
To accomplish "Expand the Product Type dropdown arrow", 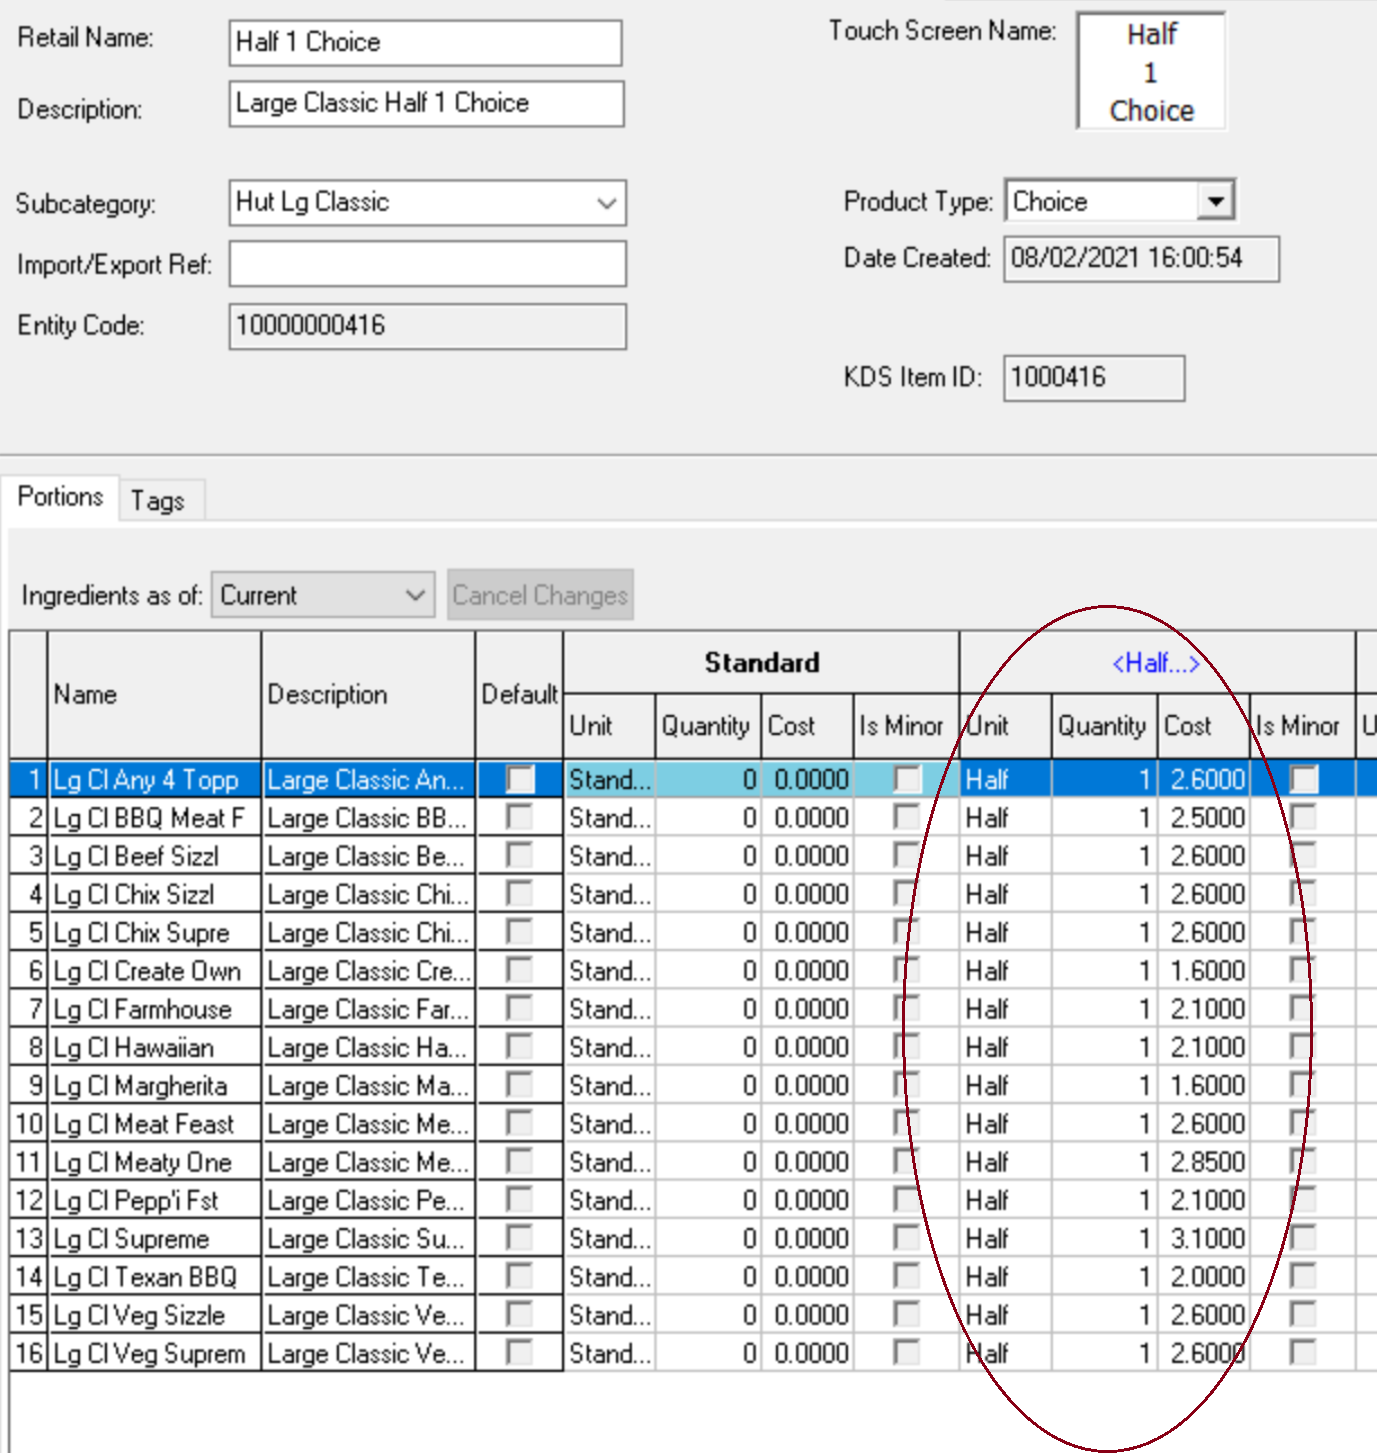I will pos(1215,201).
